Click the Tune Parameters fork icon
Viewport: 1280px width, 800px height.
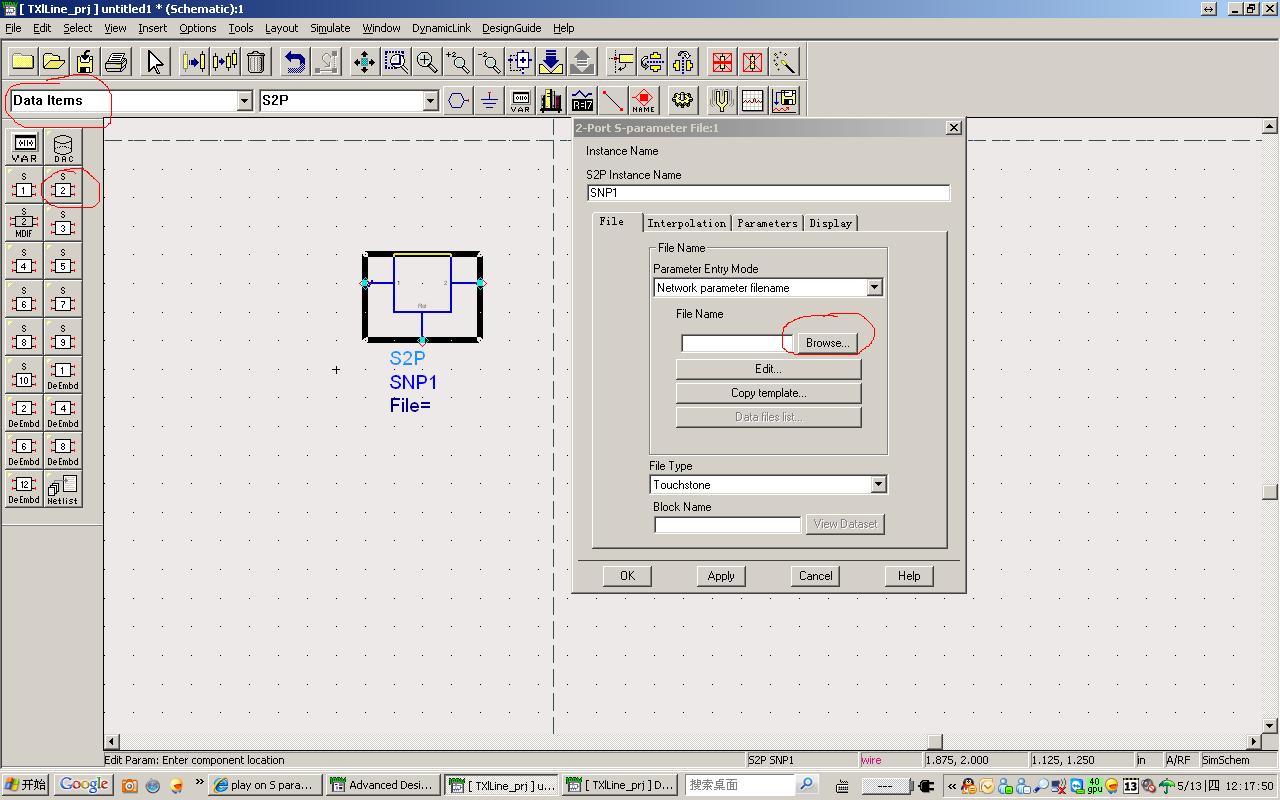pos(721,100)
